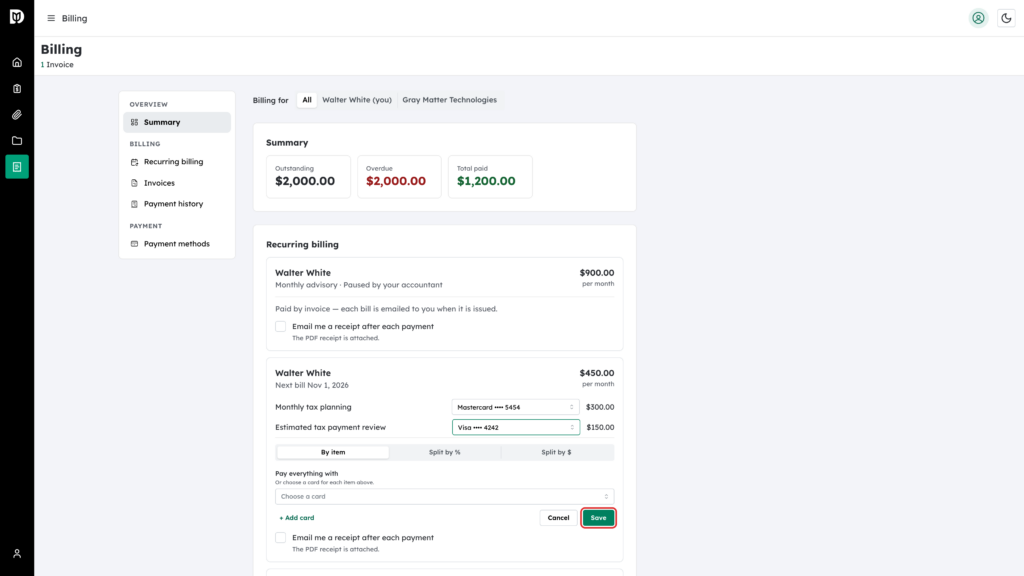Click the Invoices document icon
This screenshot has width=1024, height=576.
135,183
